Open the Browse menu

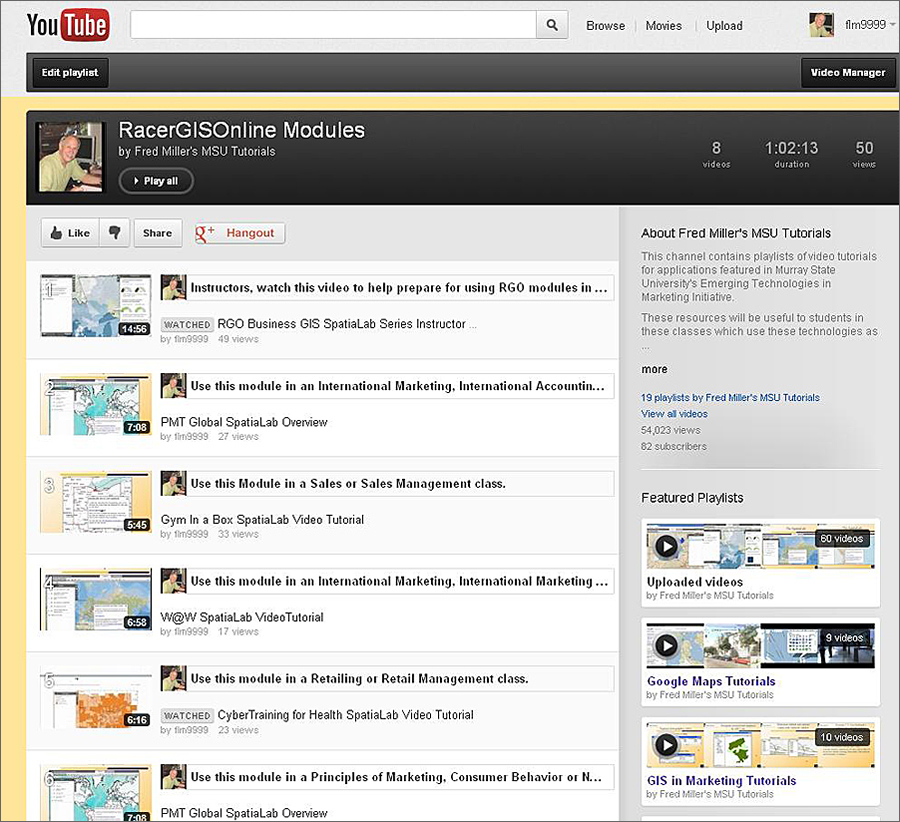pos(605,26)
